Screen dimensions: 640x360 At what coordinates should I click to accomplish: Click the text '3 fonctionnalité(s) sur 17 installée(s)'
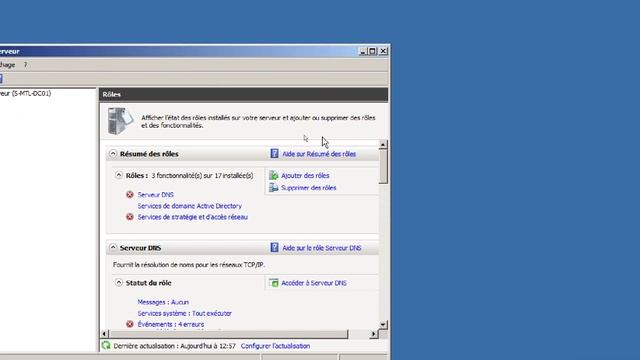(202, 176)
